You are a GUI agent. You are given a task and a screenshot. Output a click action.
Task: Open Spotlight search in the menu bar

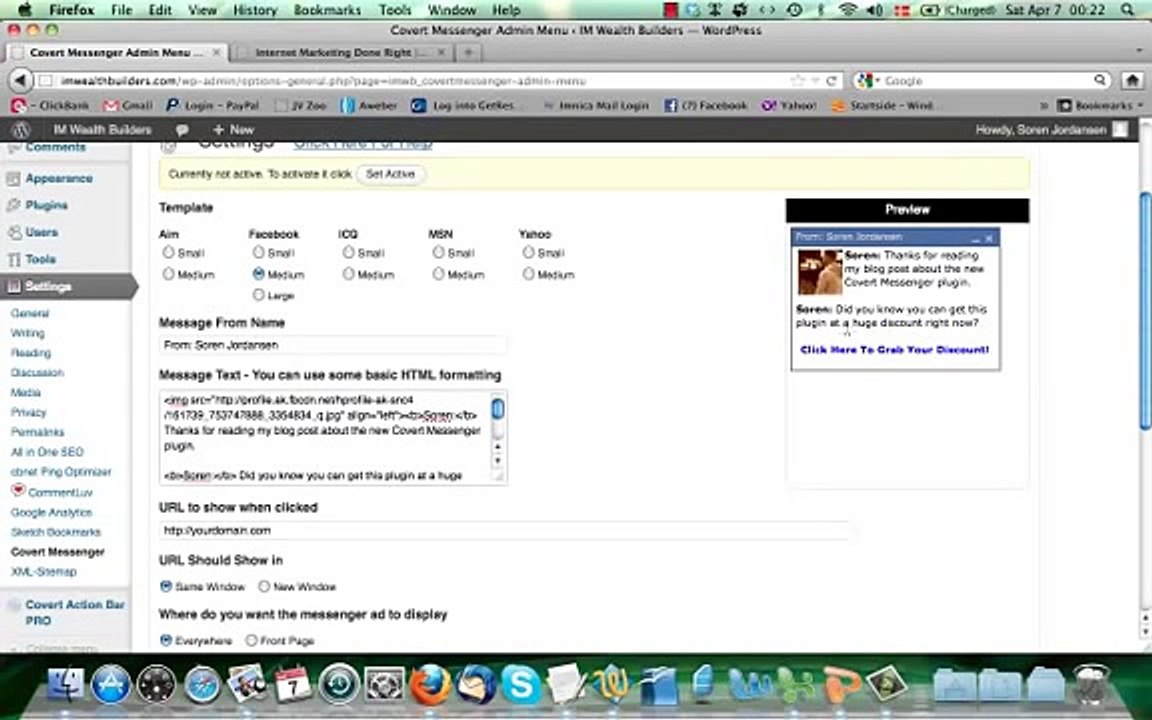point(1127,10)
